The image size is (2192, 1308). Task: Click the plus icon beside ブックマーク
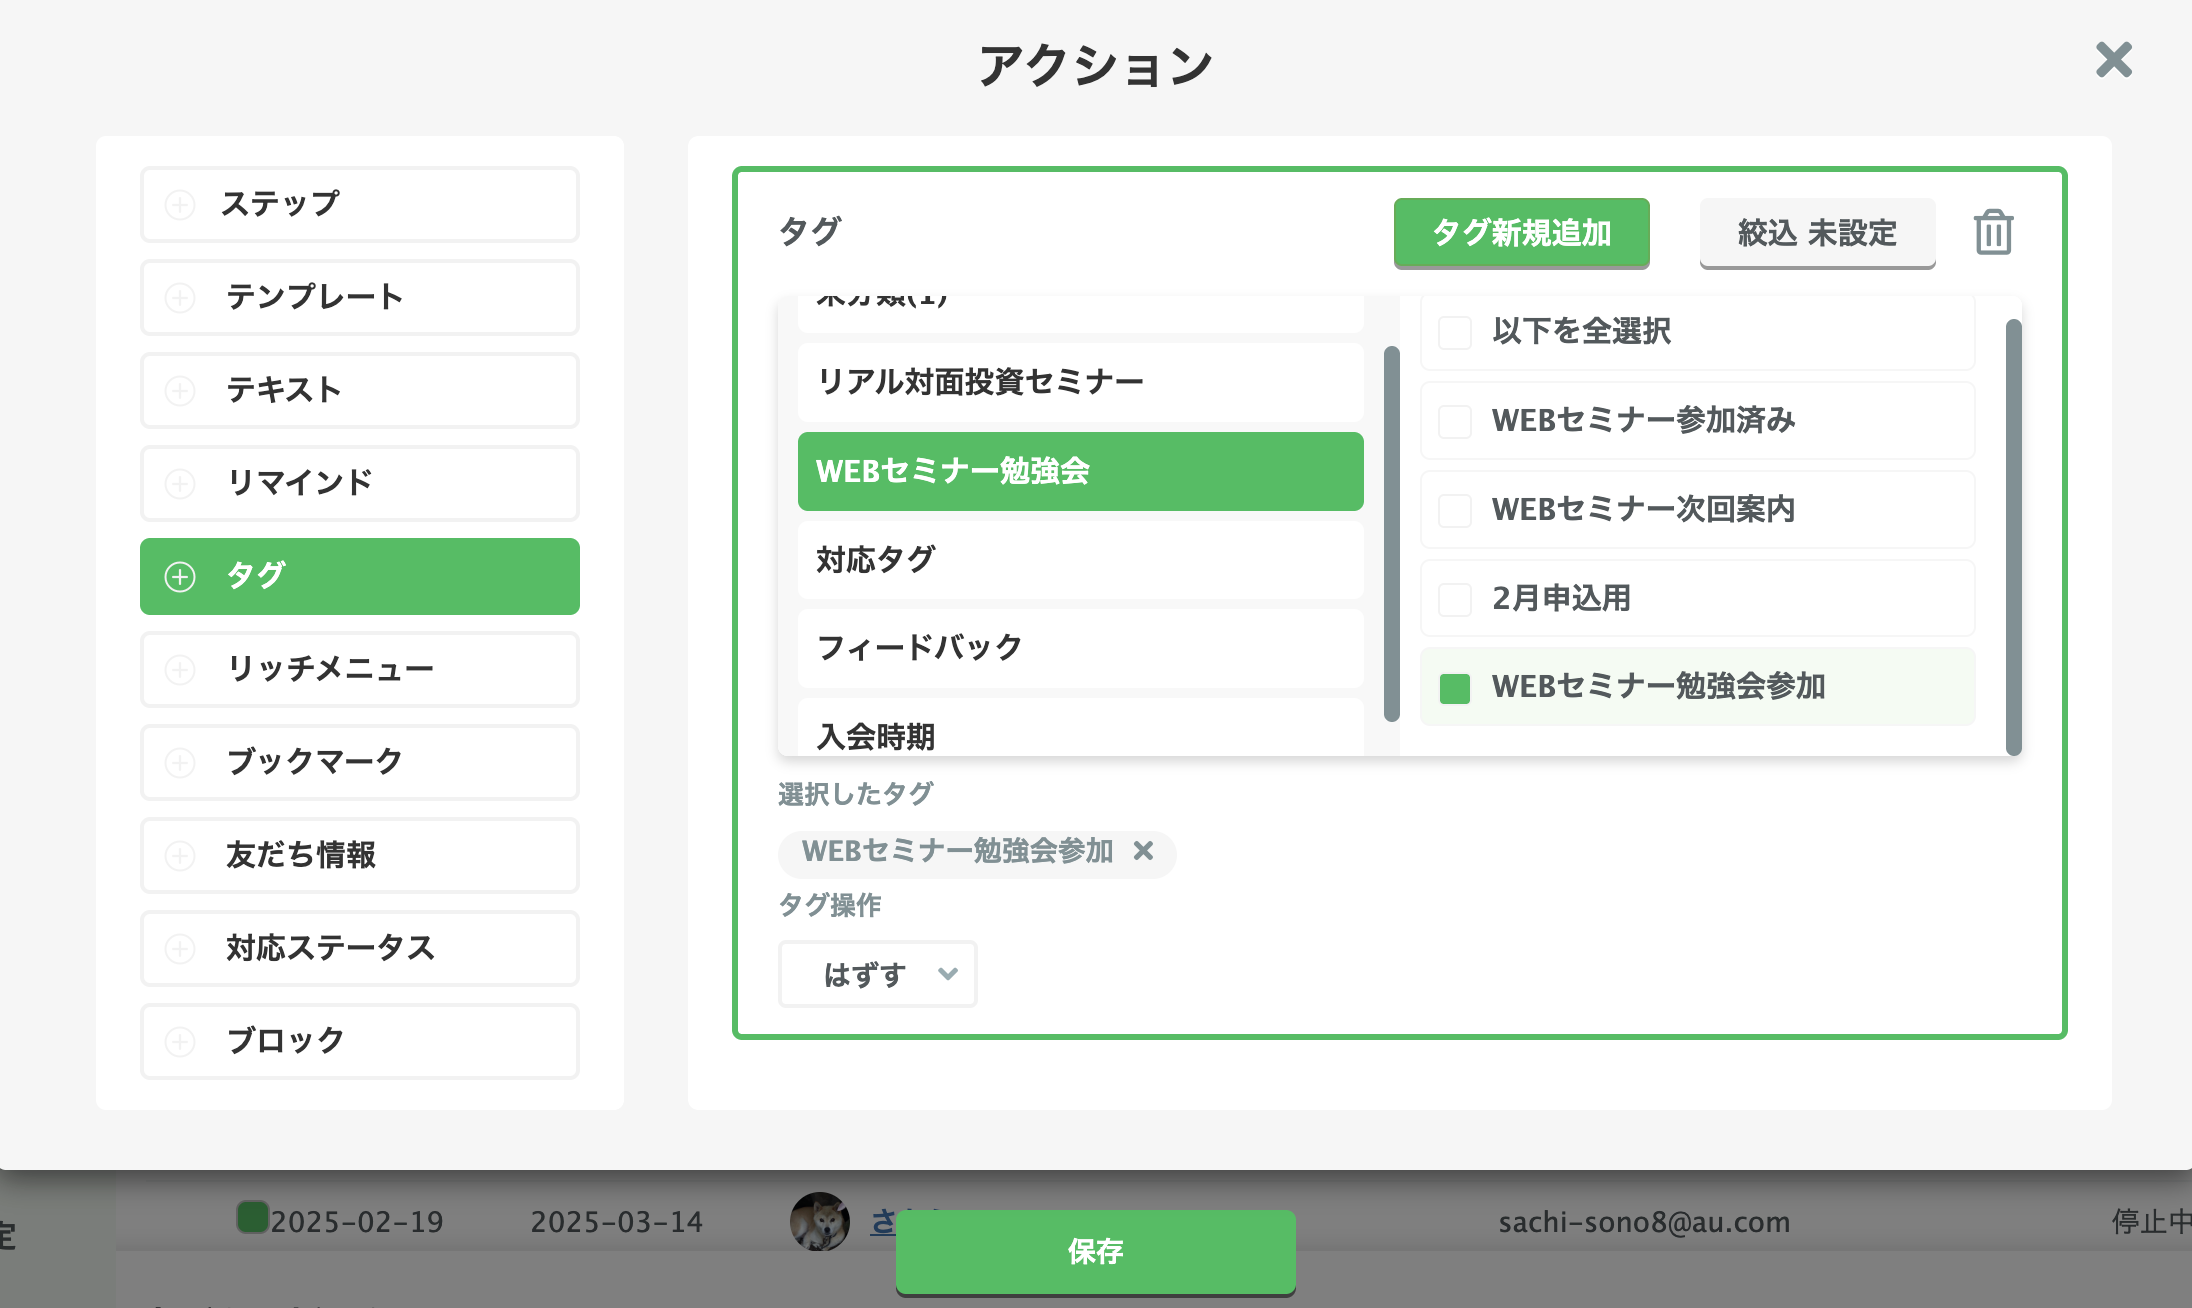click(181, 762)
